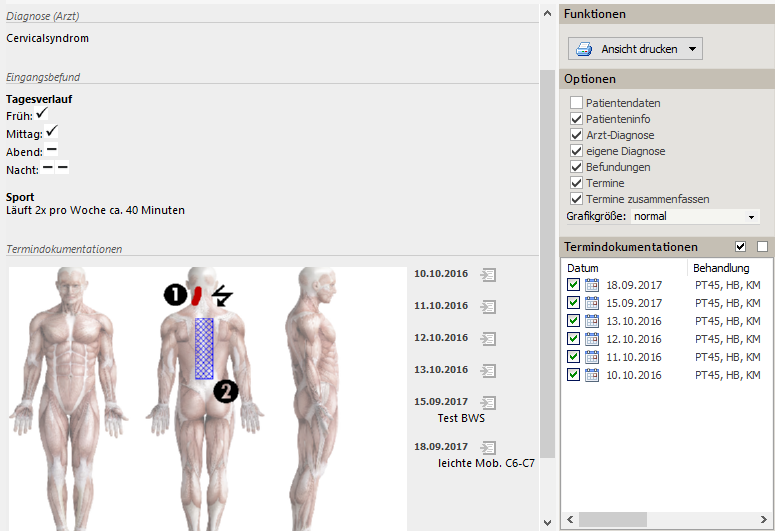Click the Ansicht drucken button
The width and height of the screenshot is (775, 531).
(628, 49)
